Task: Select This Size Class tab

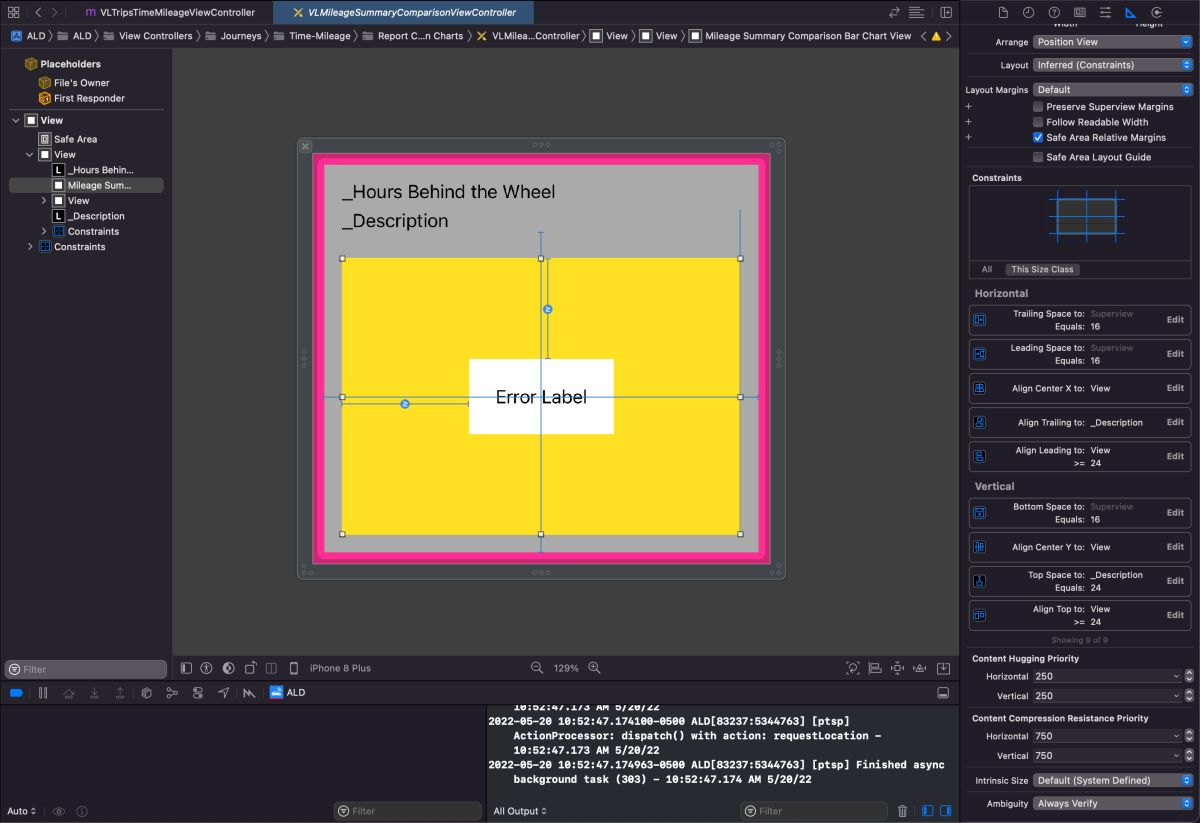Action: pyautogui.click(x=1042, y=269)
